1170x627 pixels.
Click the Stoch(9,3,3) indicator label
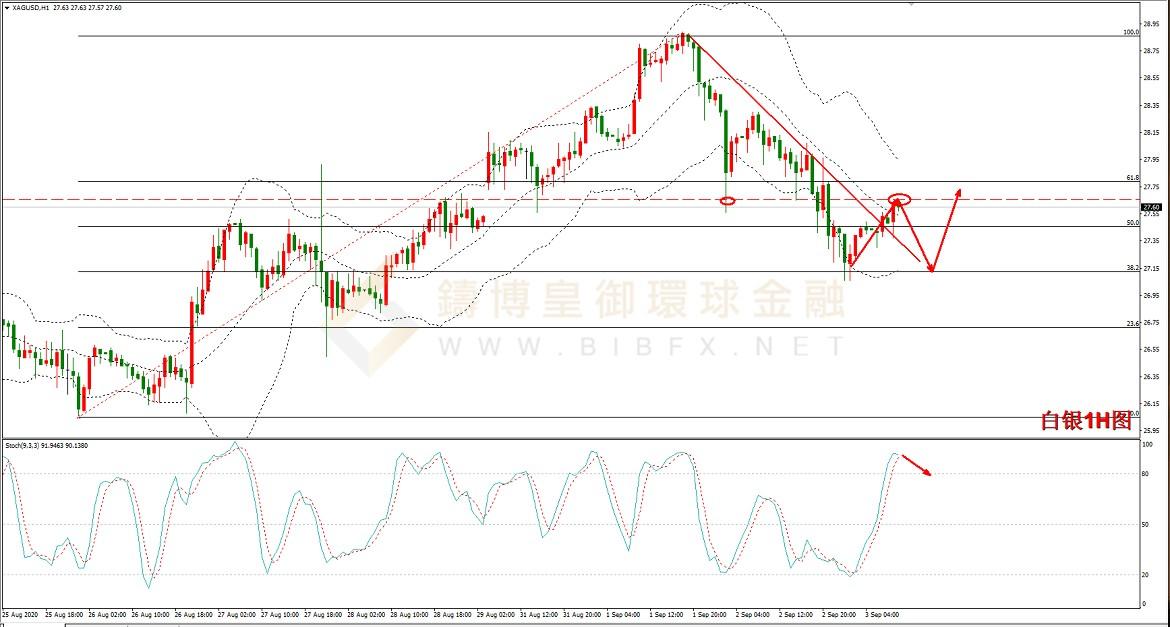coord(45,445)
